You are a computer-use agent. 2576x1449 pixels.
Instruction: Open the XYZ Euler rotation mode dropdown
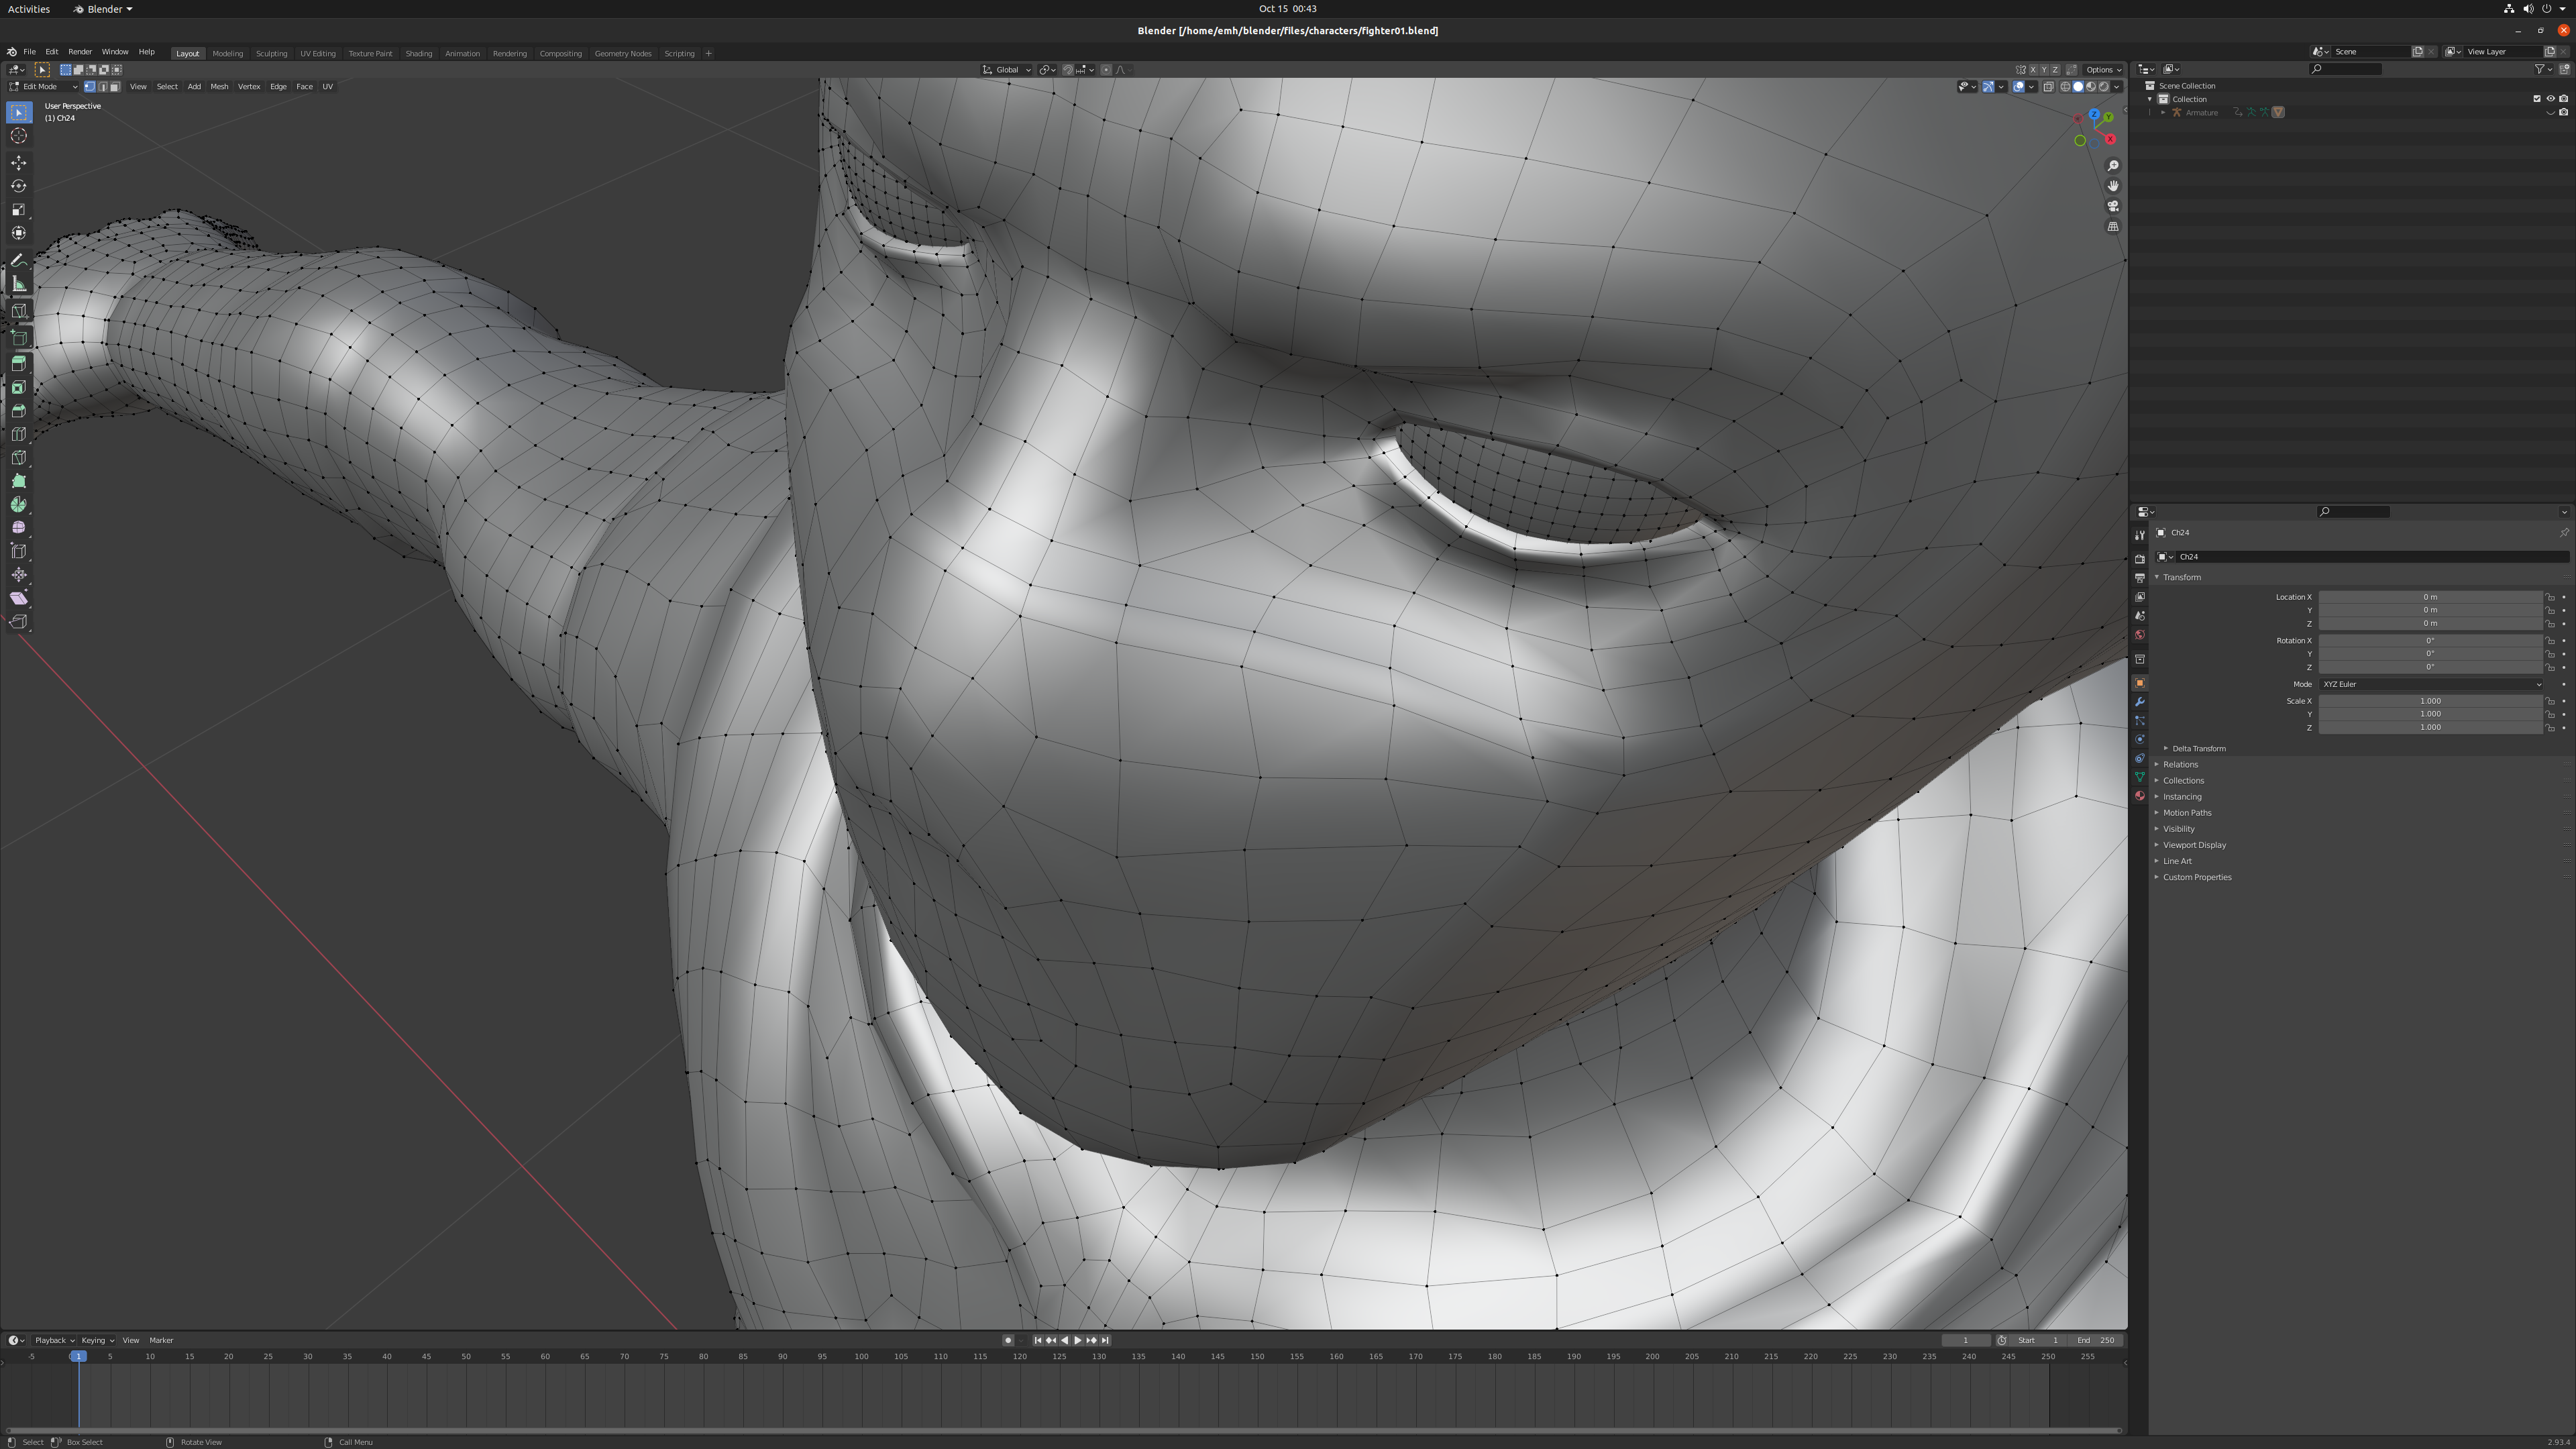(x=2431, y=684)
